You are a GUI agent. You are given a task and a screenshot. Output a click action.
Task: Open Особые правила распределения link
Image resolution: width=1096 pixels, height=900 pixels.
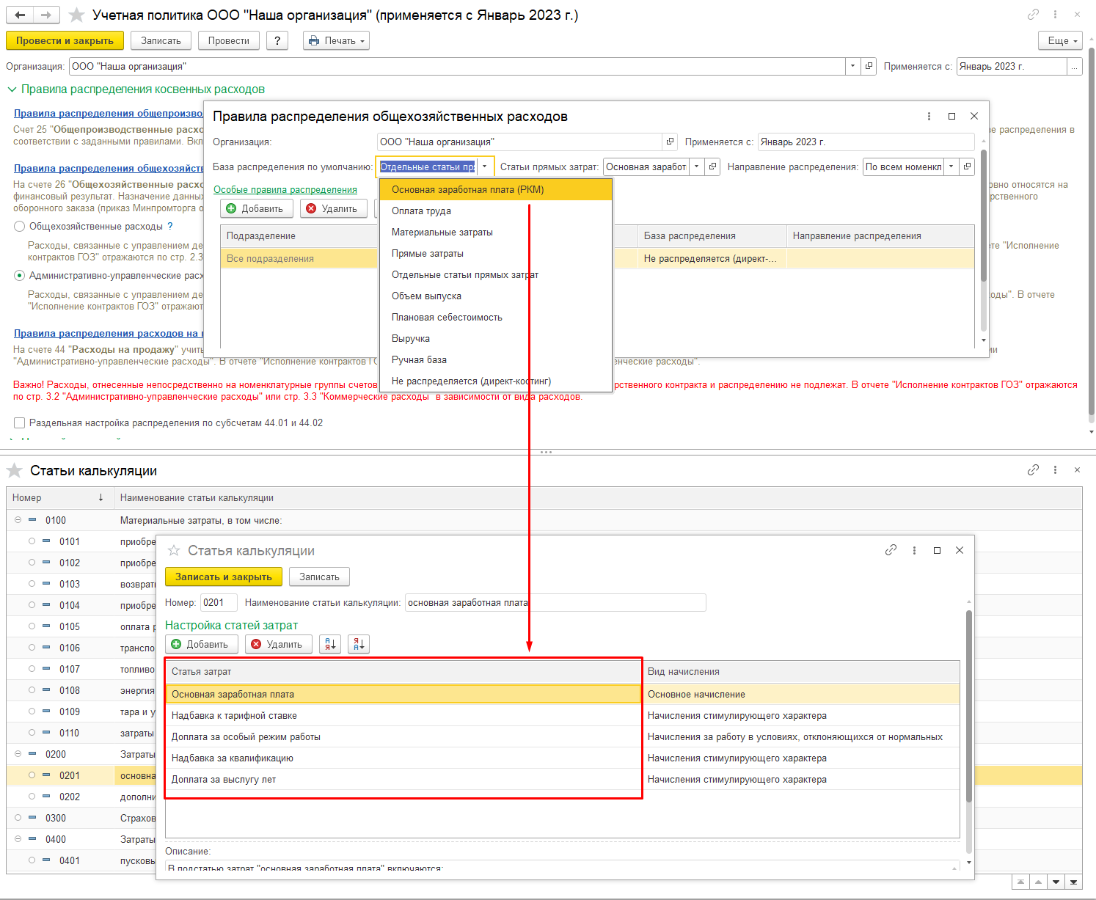pyautogui.click(x=285, y=189)
